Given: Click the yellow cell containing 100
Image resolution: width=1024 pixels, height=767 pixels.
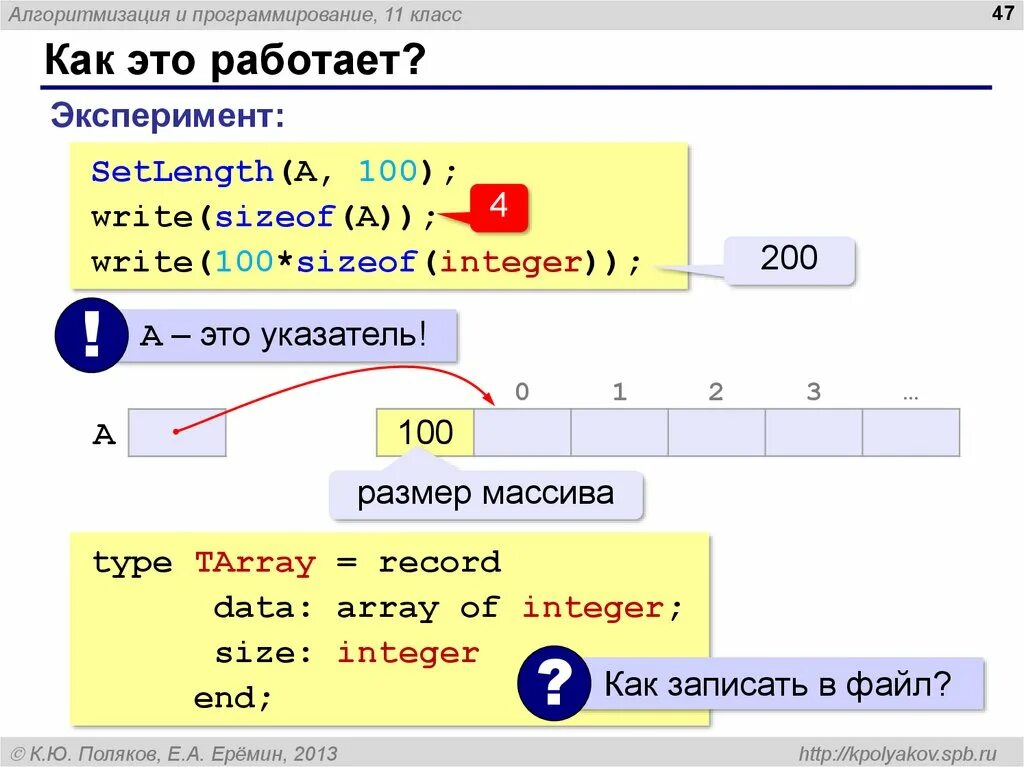Looking at the screenshot, I should pyautogui.click(x=425, y=432).
